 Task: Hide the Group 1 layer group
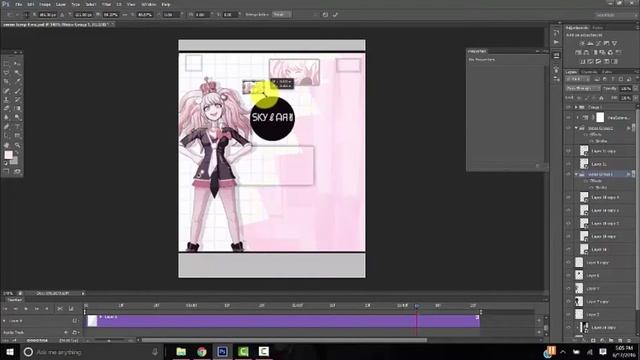[x=569, y=107]
